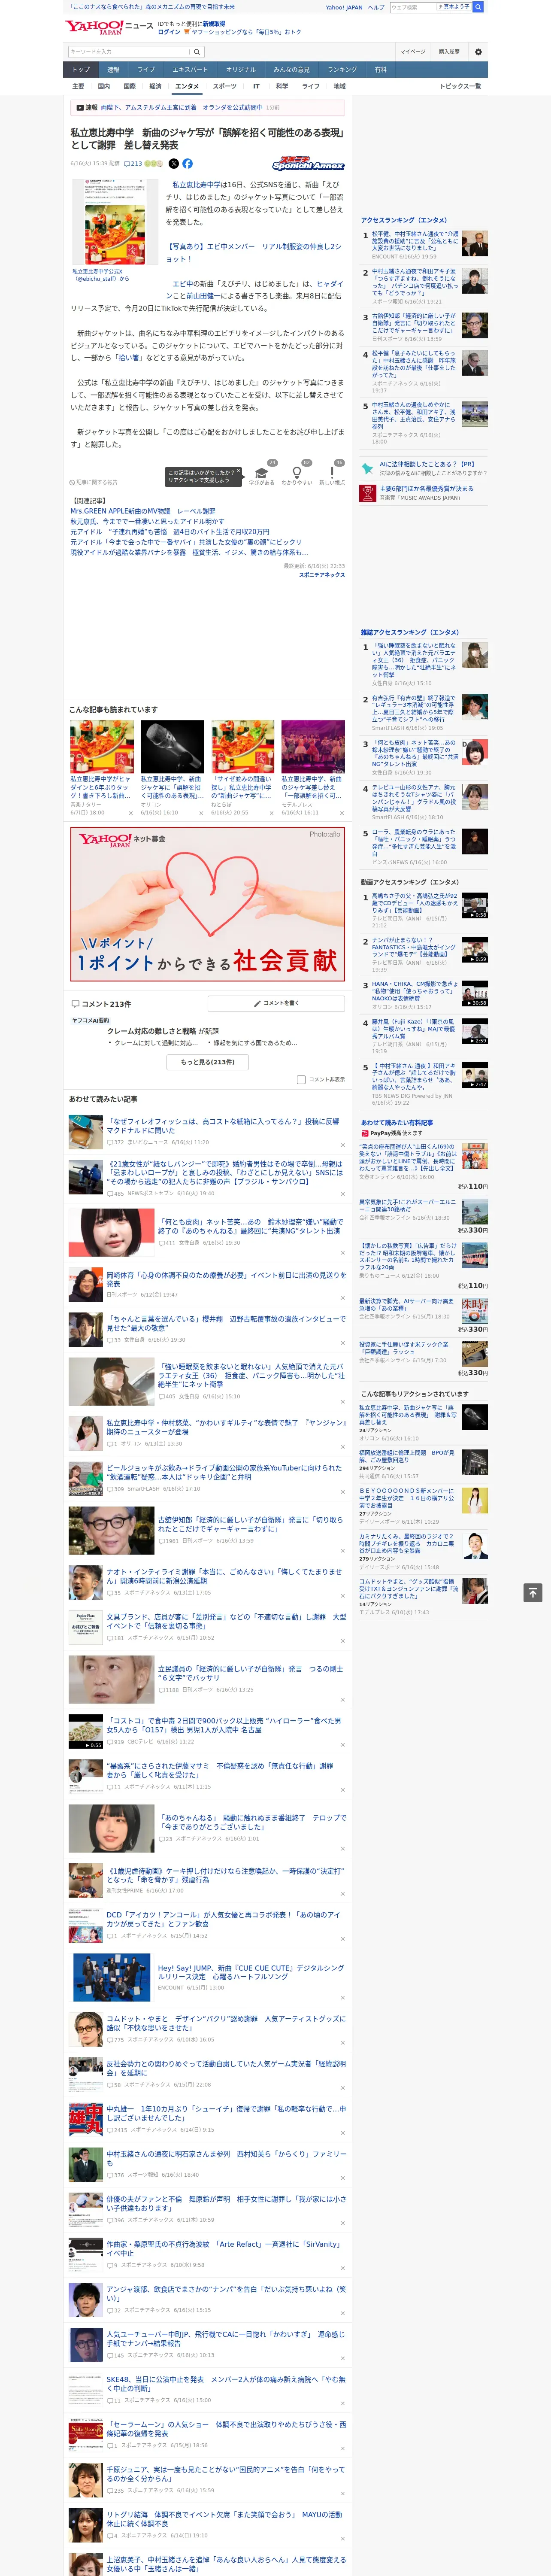The width and height of the screenshot is (551, 2576).
Task: Open the コストコ hot roller recall article
Action: point(225,1724)
